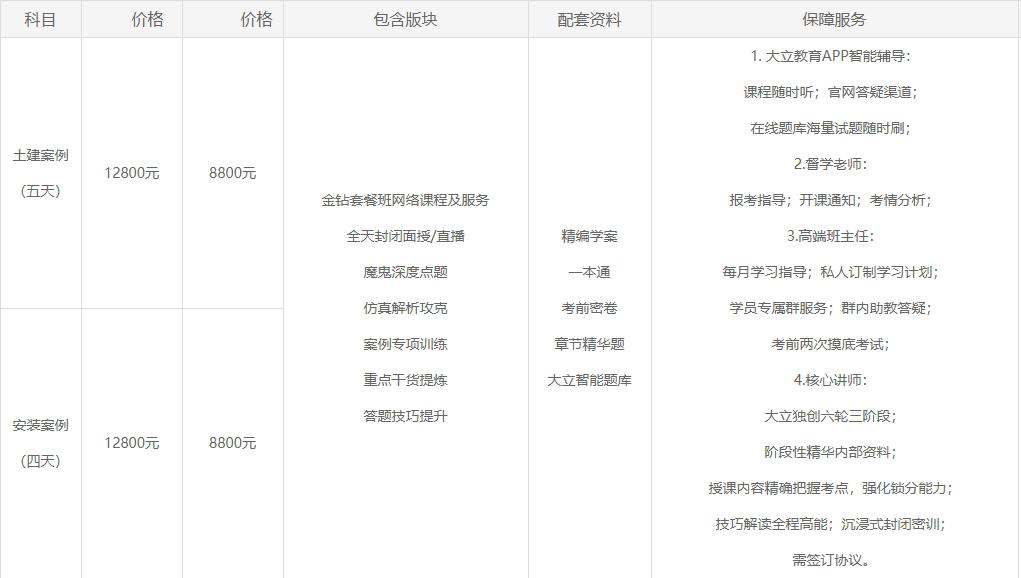Click the 案例专项训练 item
The image size is (1021, 578).
[405, 344]
